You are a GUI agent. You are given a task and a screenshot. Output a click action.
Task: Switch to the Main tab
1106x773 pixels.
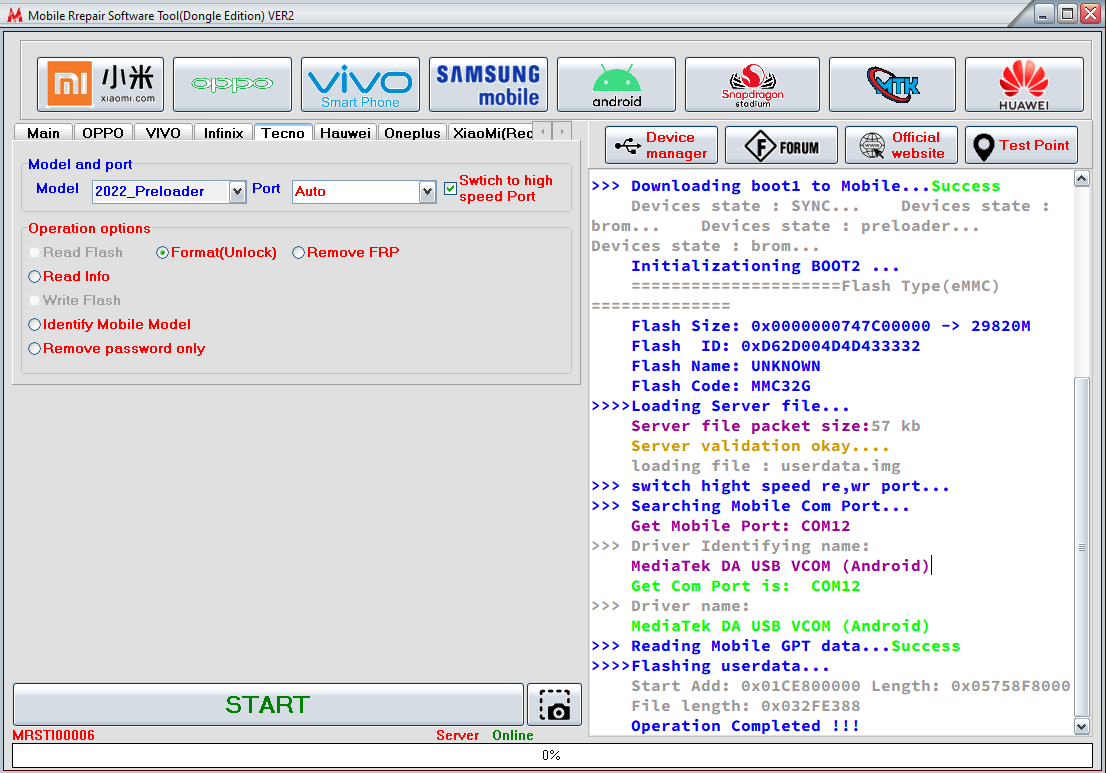pos(44,133)
